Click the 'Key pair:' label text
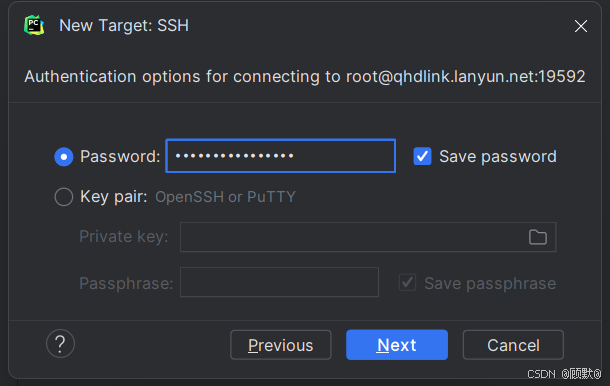Screen dimensions: 610x386 (114, 197)
